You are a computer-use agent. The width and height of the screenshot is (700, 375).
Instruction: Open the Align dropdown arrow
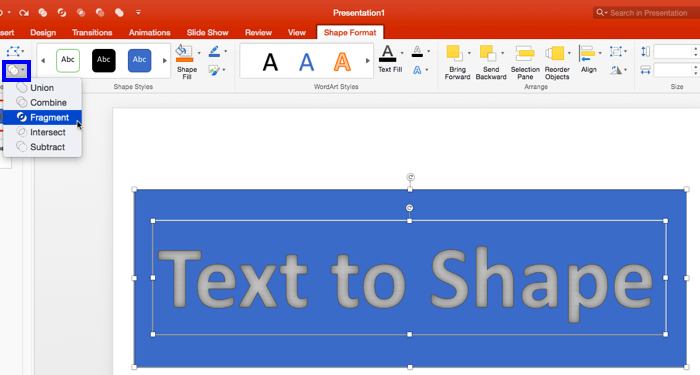click(x=600, y=53)
